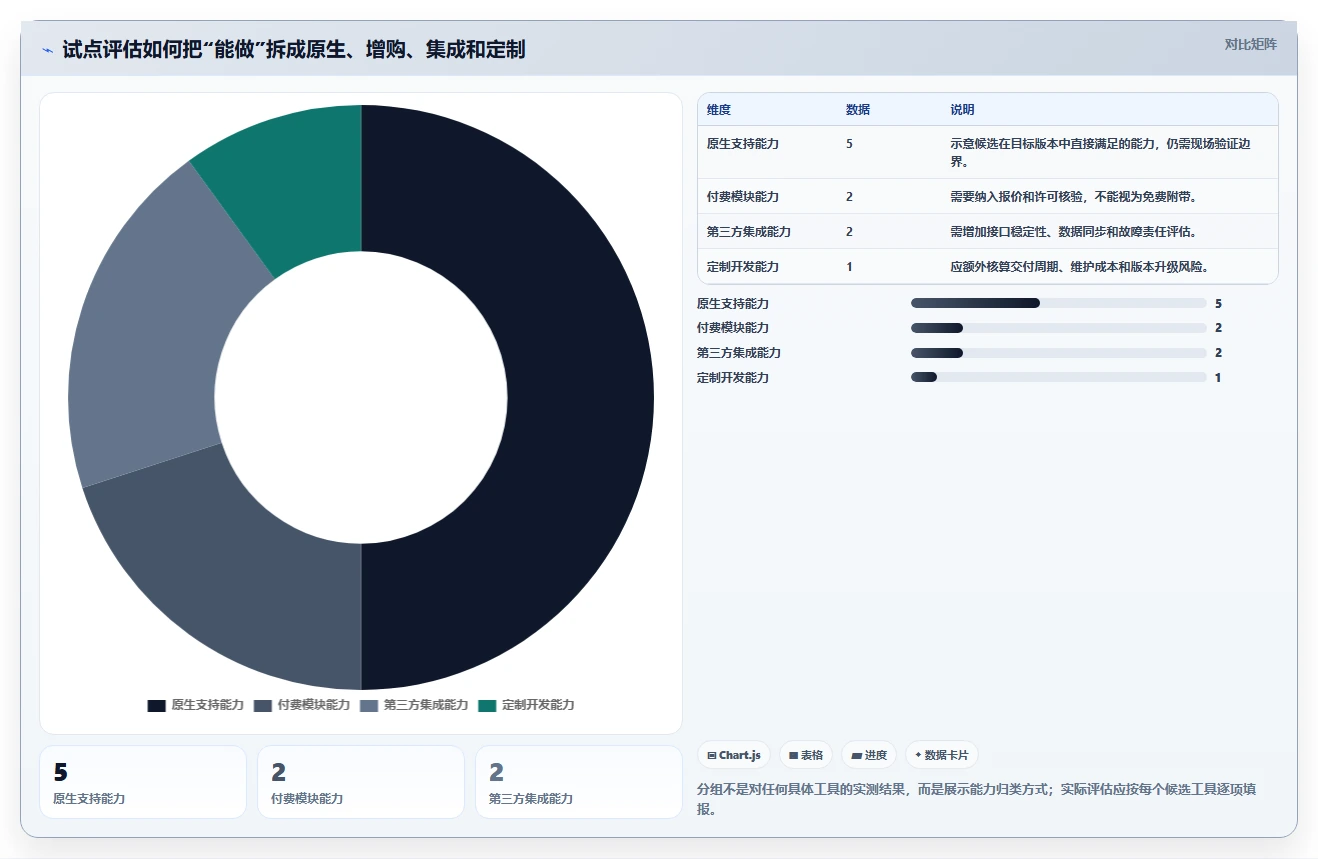Click the 定制开发能力 progress bar
1318x859 pixels.
[x=1059, y=378]
